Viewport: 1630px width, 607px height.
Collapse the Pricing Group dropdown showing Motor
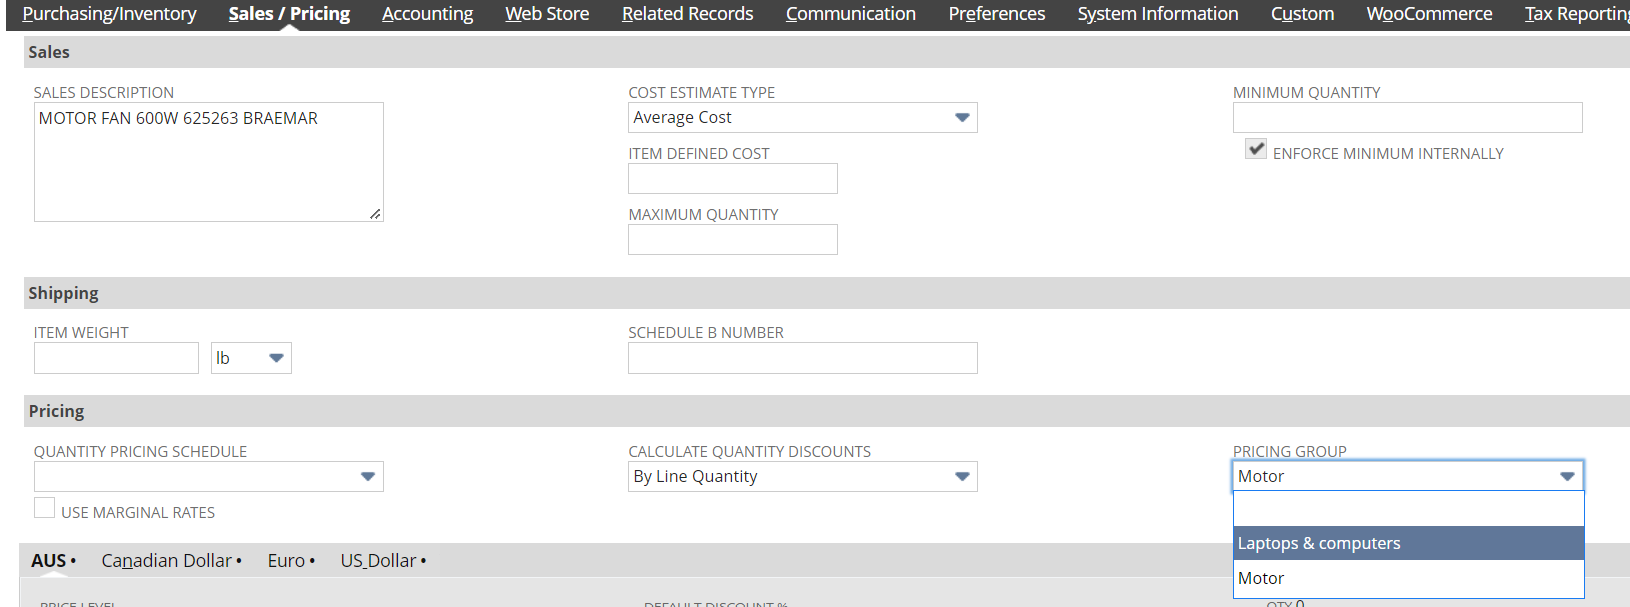(1408, 476)
